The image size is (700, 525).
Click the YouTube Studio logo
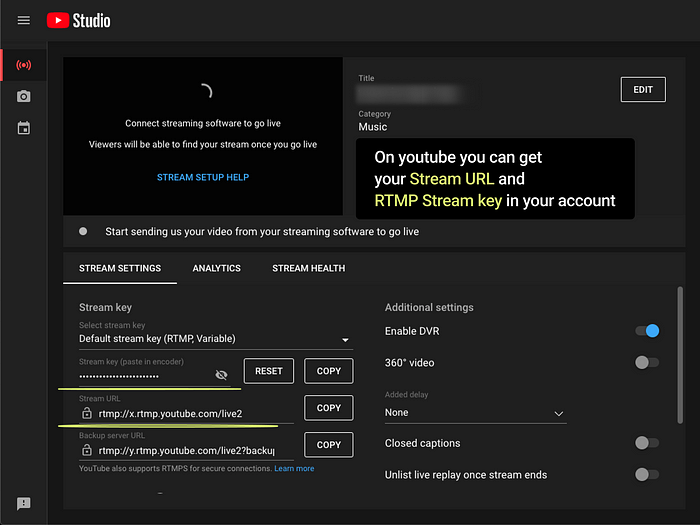79,21
